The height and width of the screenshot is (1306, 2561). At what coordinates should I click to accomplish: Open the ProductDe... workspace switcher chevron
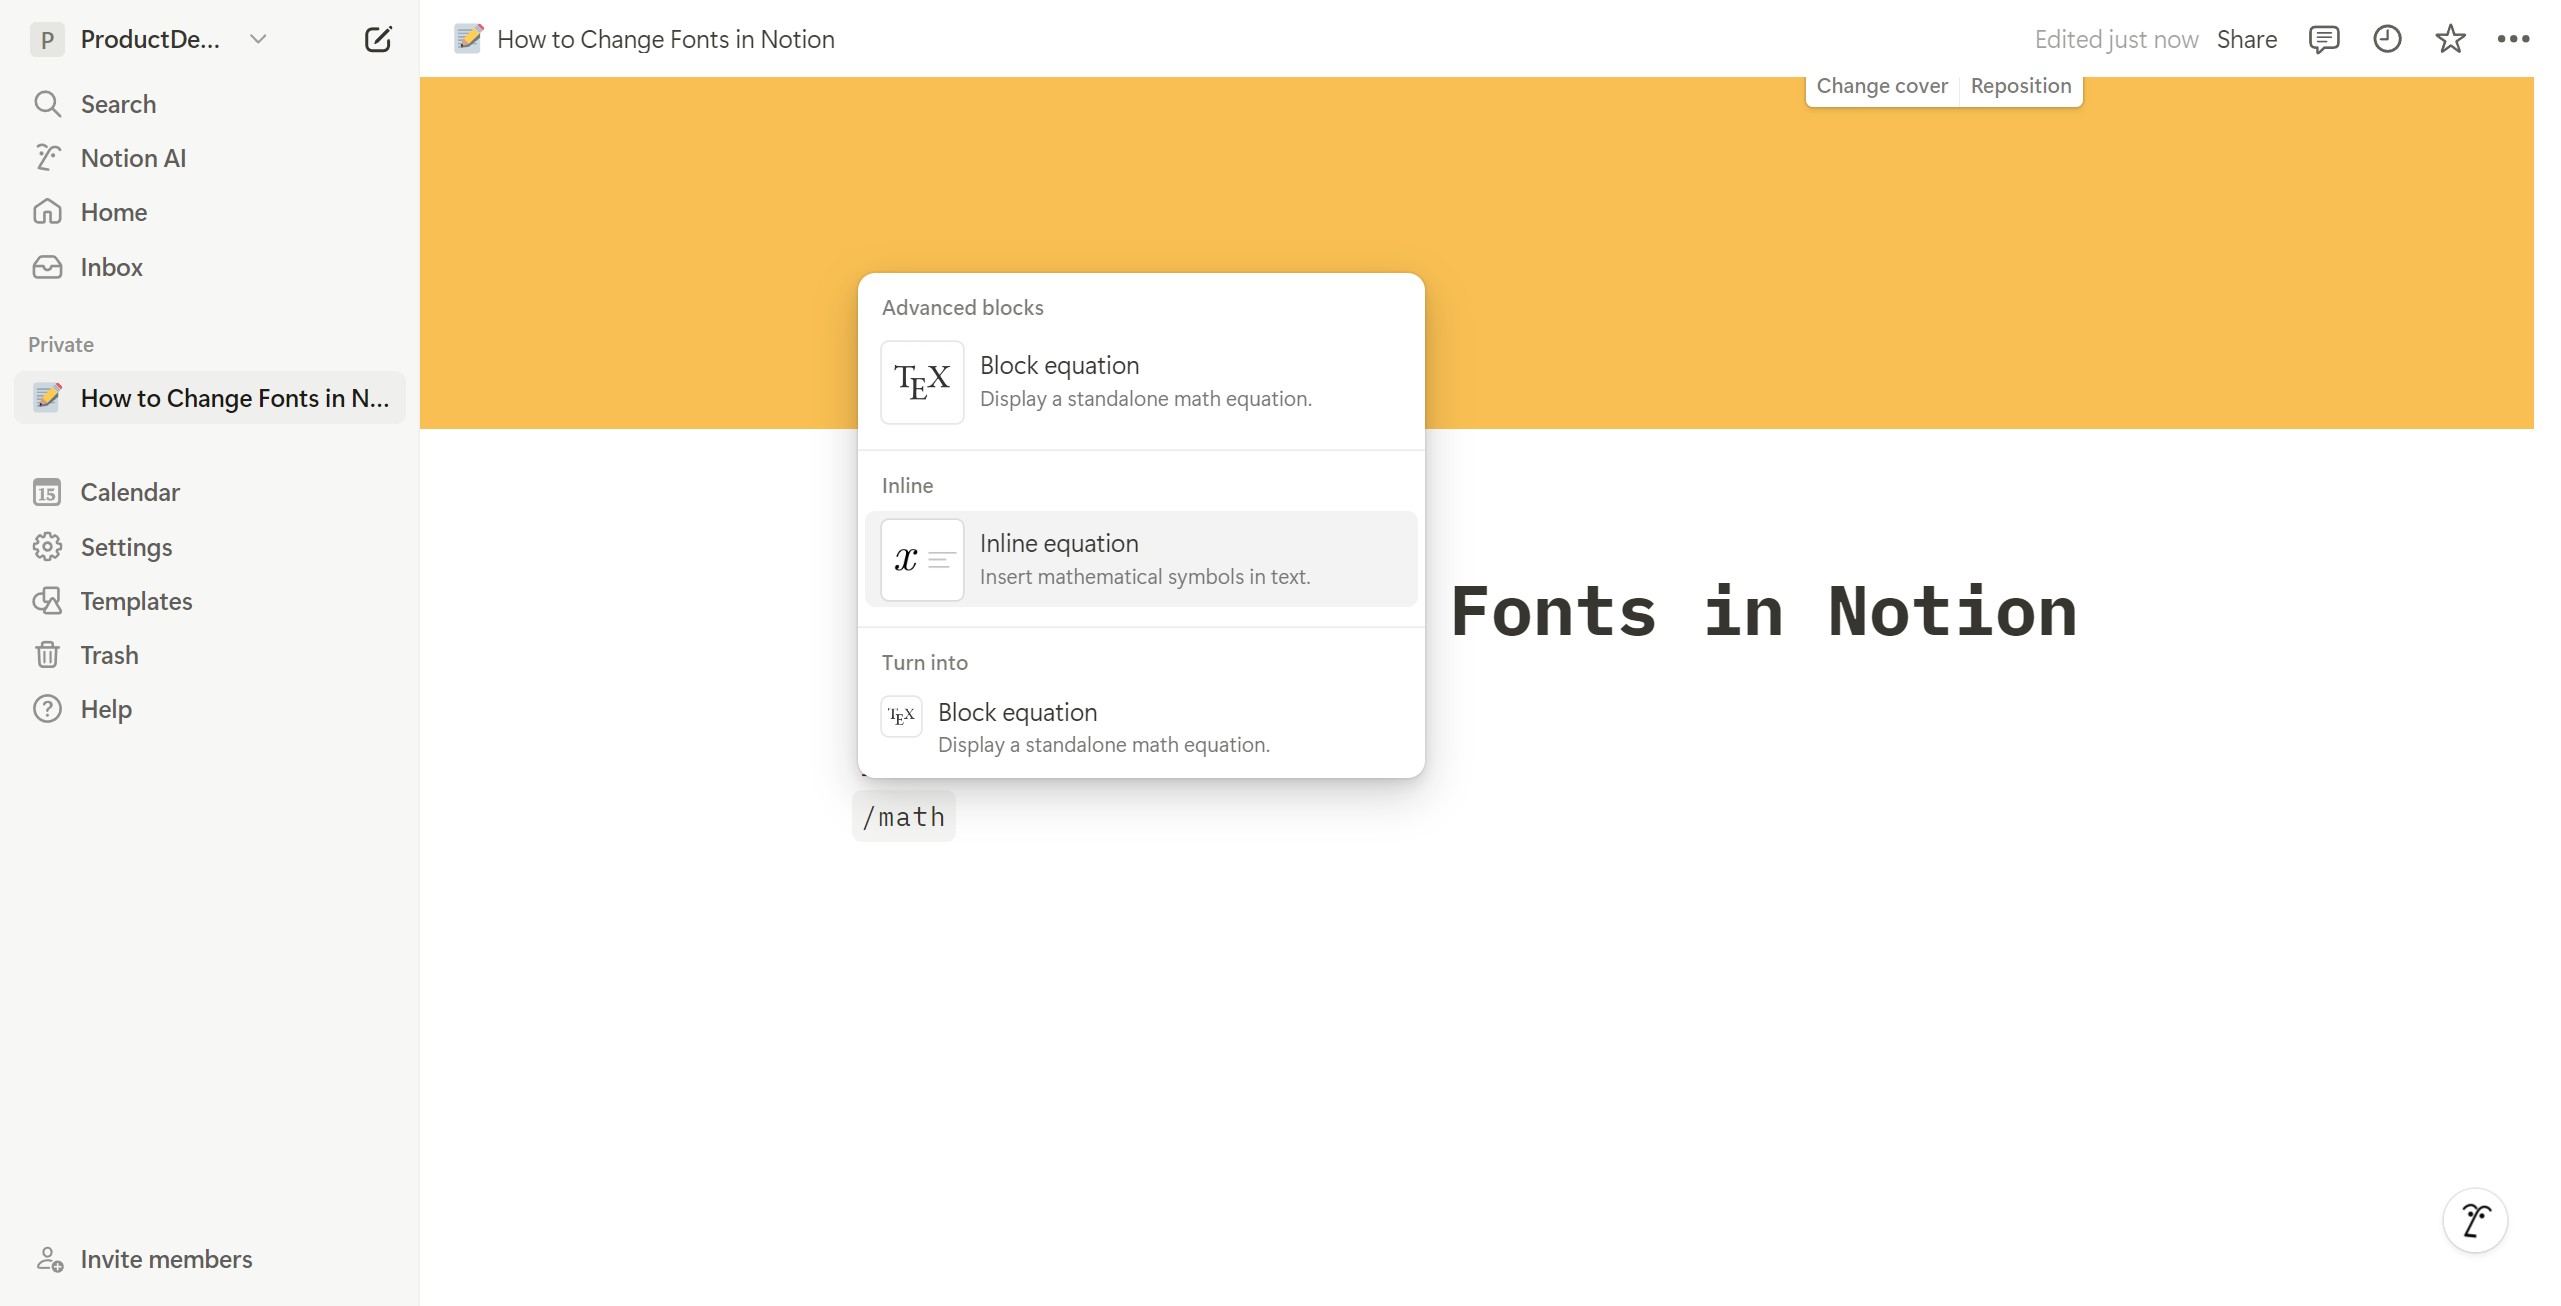(x=258, y=39)
